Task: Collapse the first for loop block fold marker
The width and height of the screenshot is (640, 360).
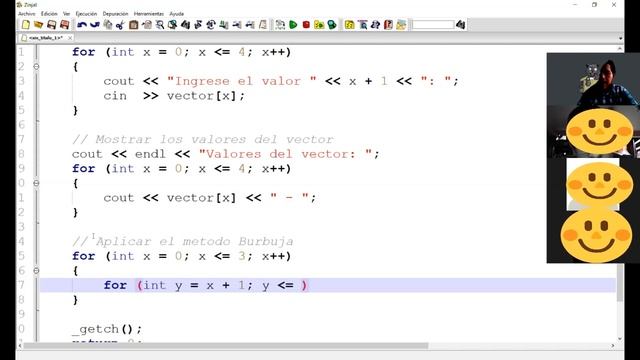Action: click(36, 67)
